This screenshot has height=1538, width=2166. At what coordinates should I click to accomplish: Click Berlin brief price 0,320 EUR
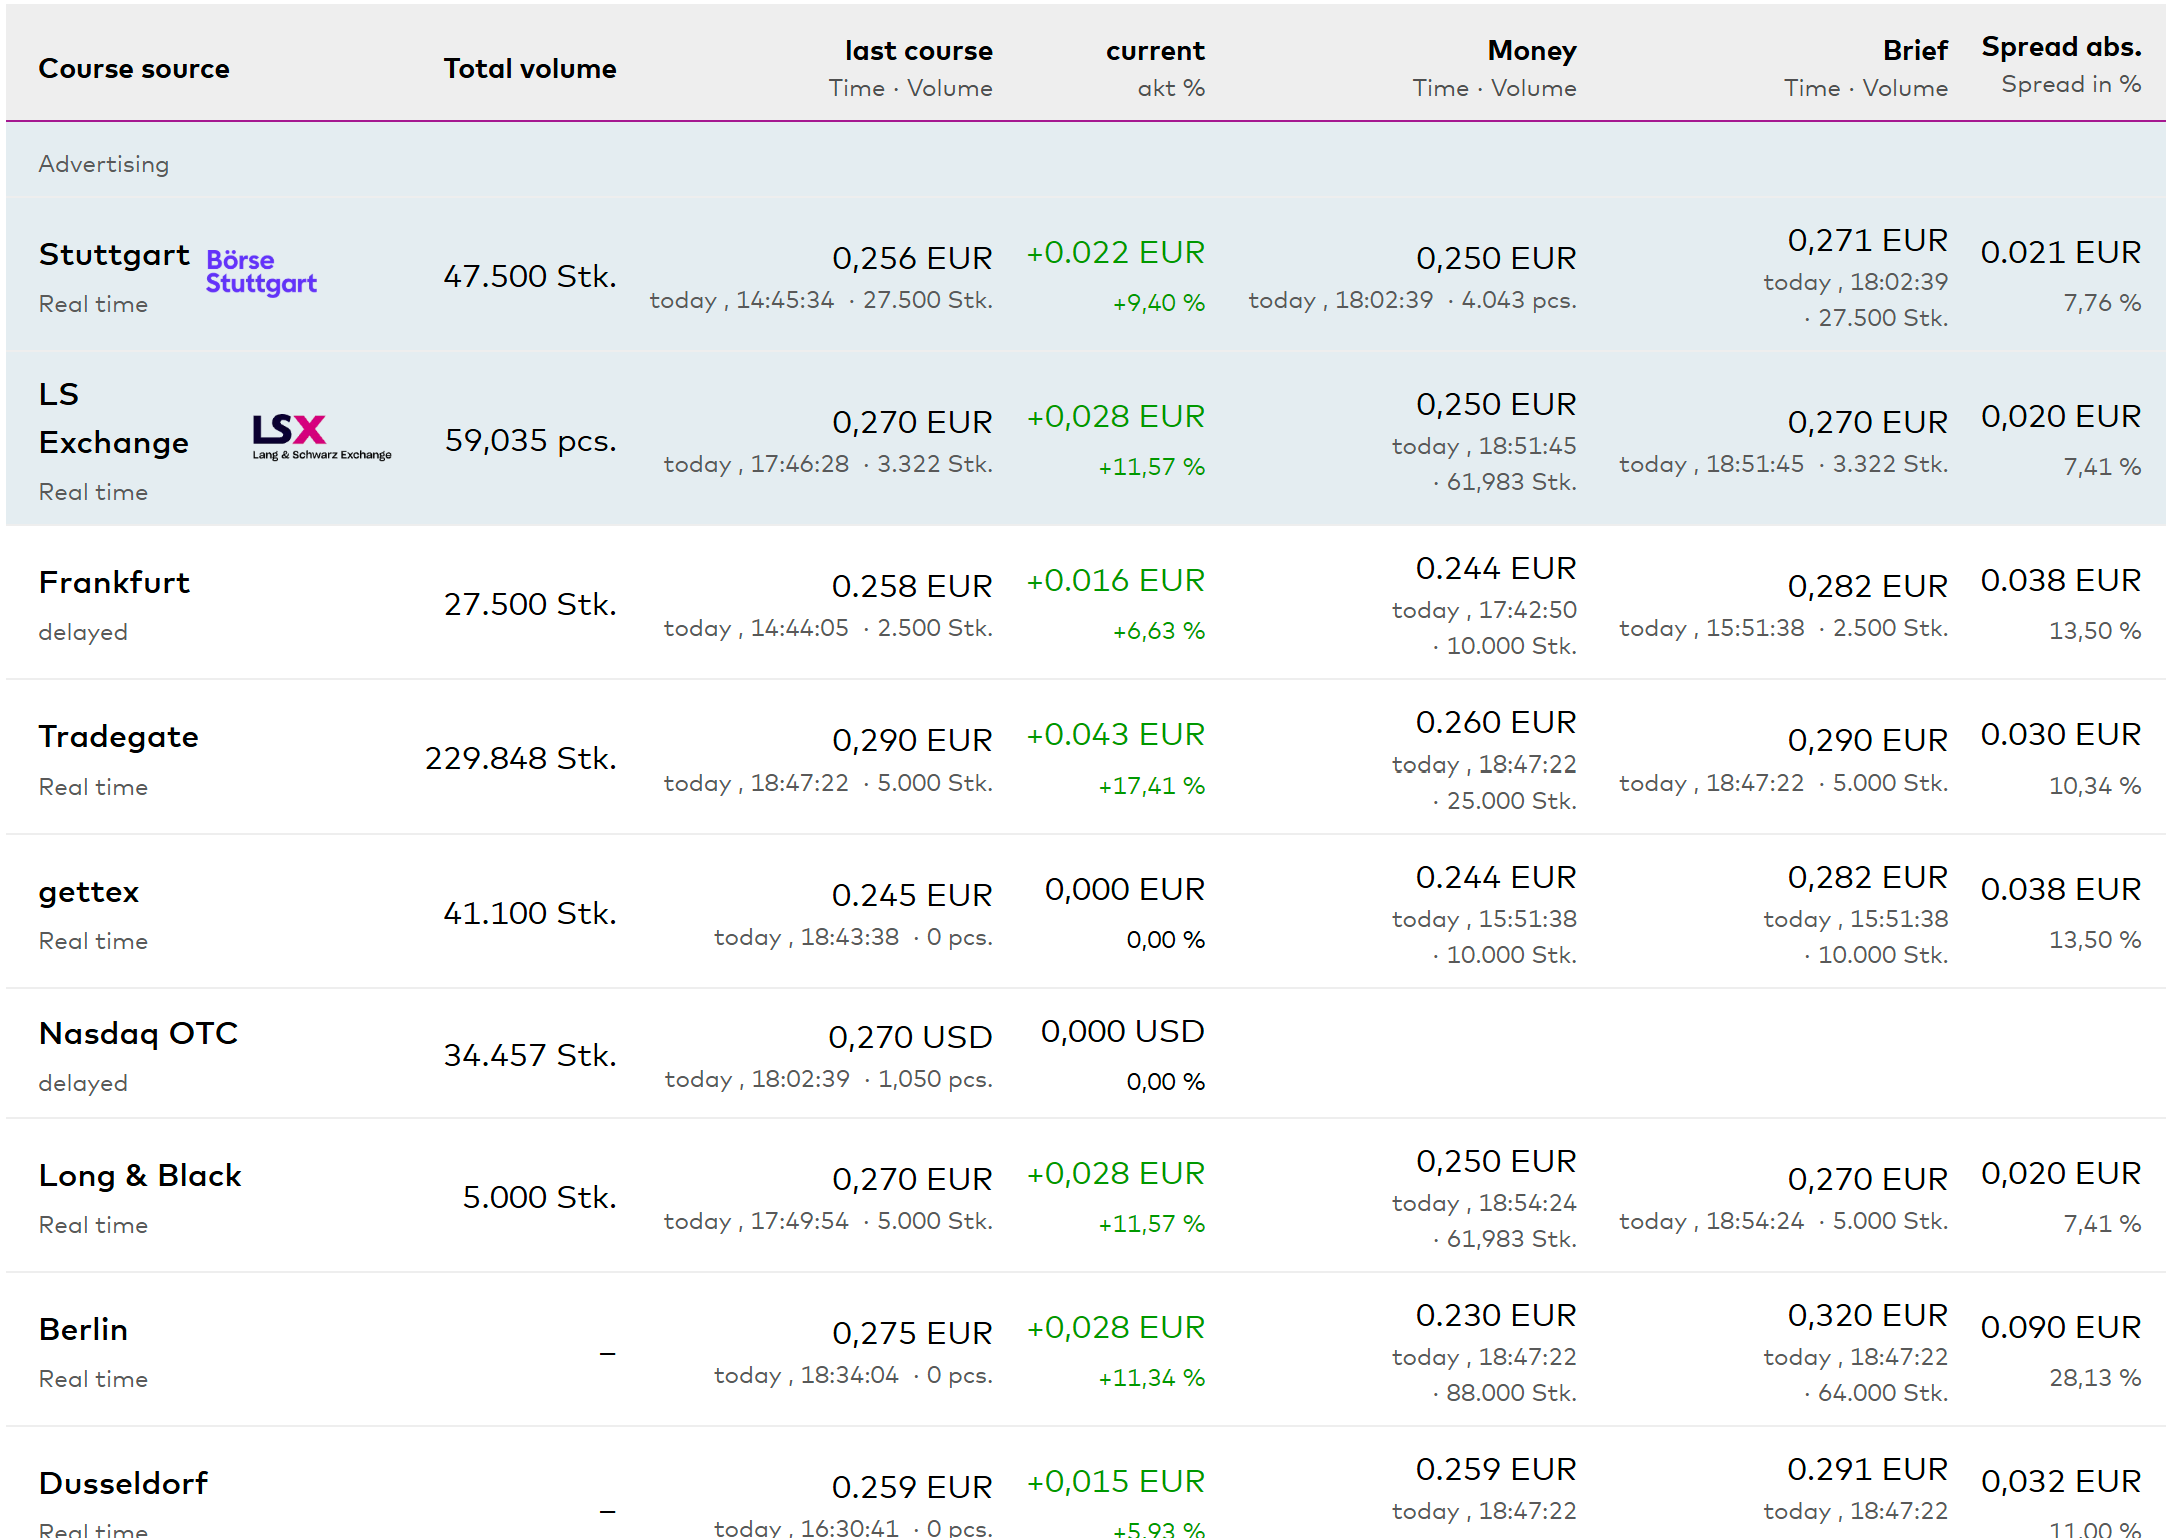[x=1867, y=1315]
